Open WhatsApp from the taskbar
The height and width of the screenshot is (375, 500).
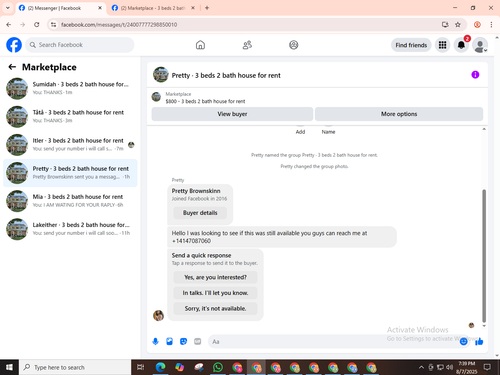[218, 367]
